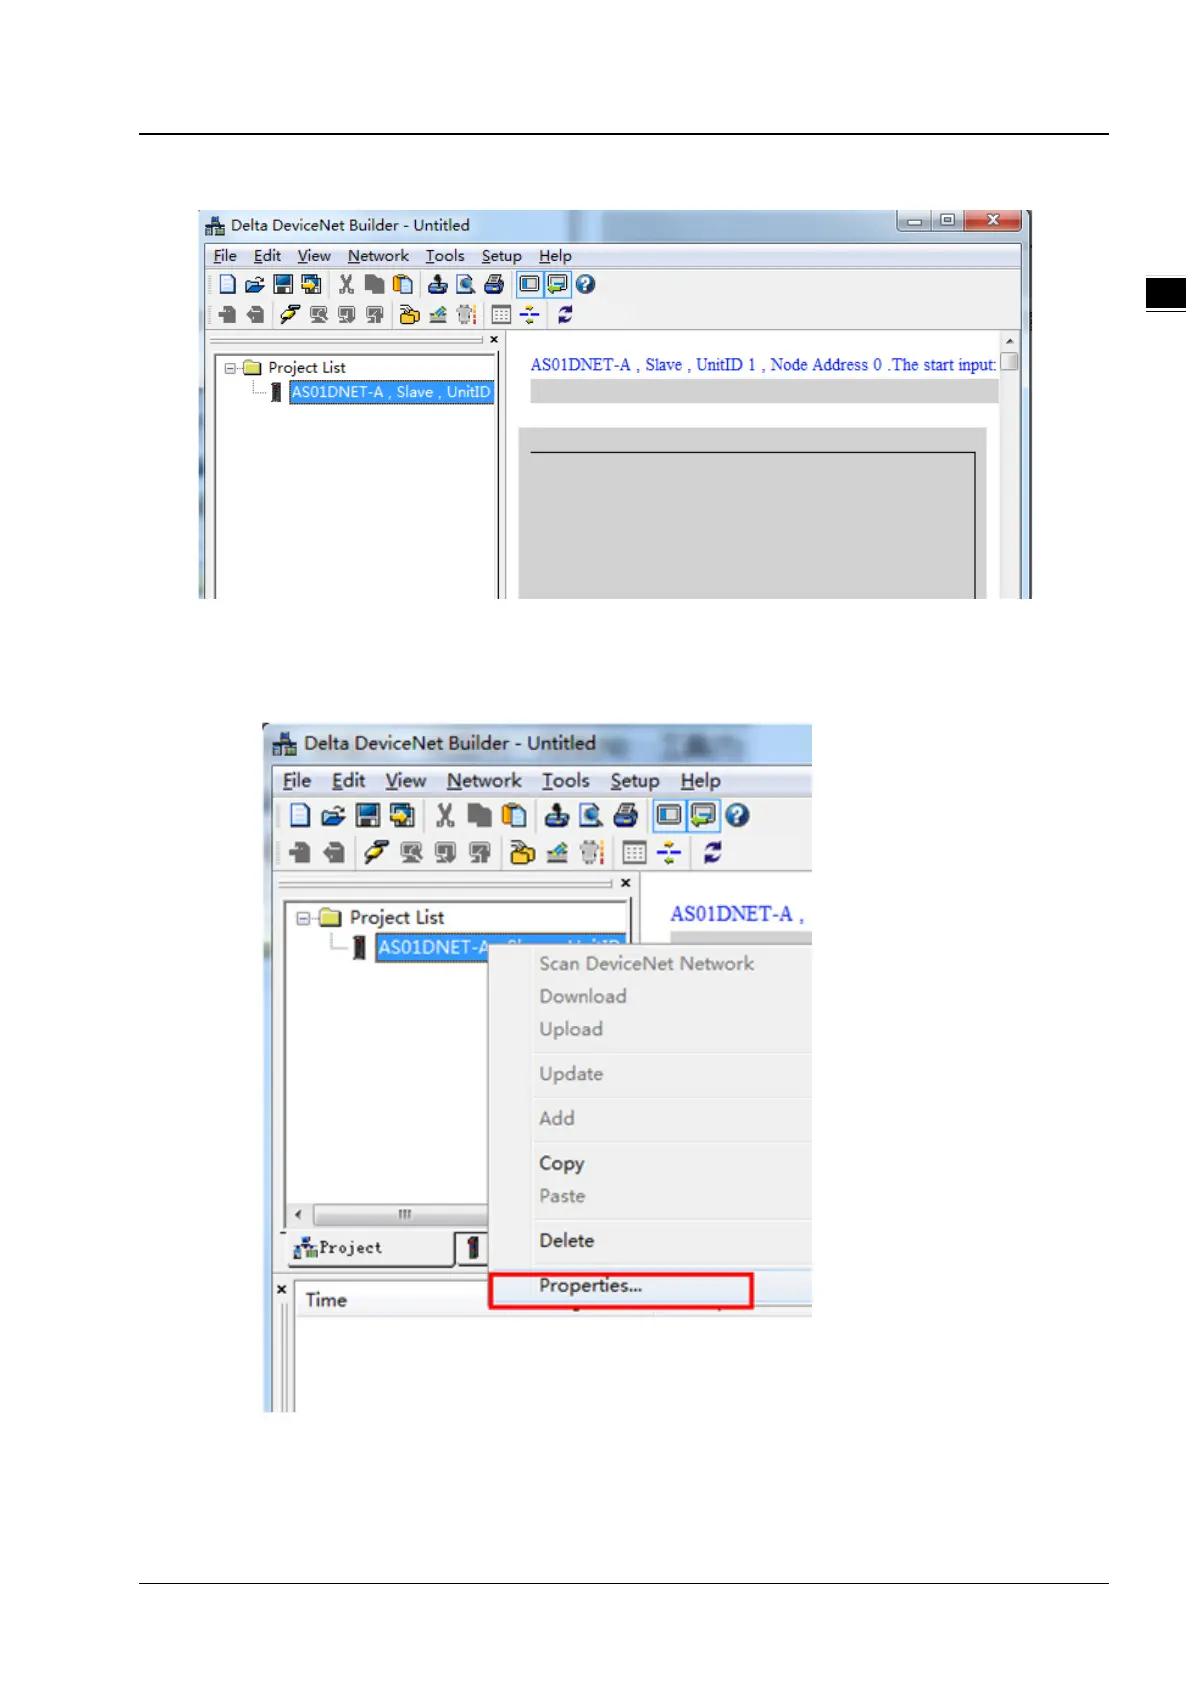This screenshot has height=1684, width=1191.
Task: Select AS01DNET-A Slave node in upper window tree
Action: tap(391, 392)
